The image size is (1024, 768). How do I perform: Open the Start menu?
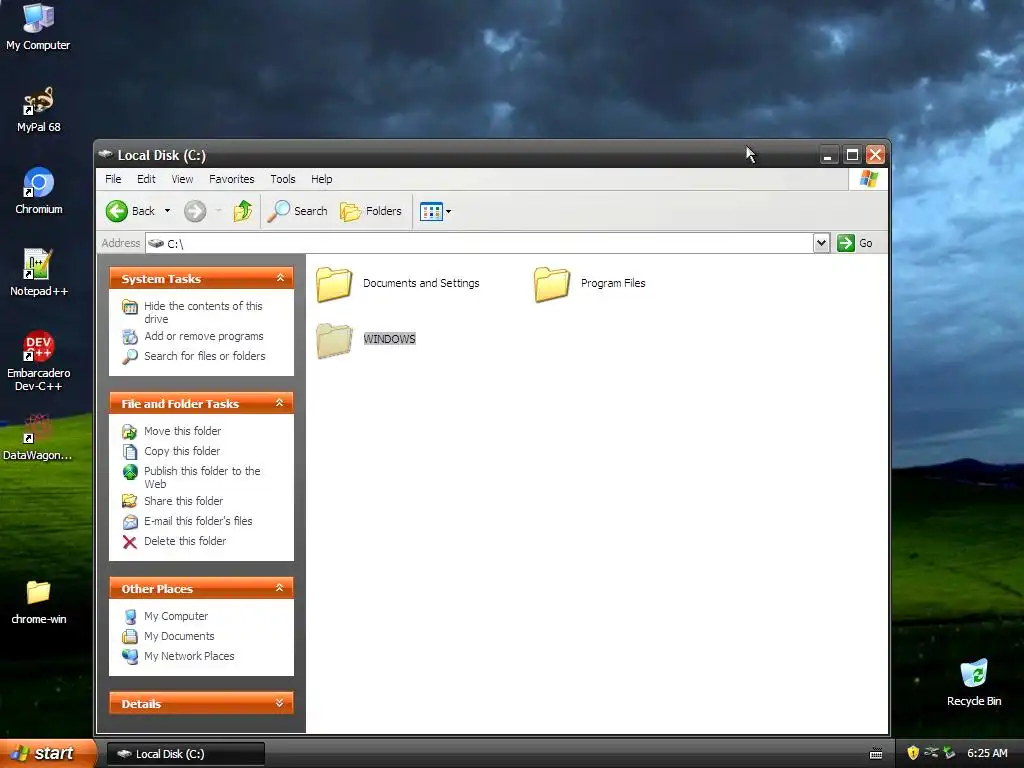coord(48,753)
